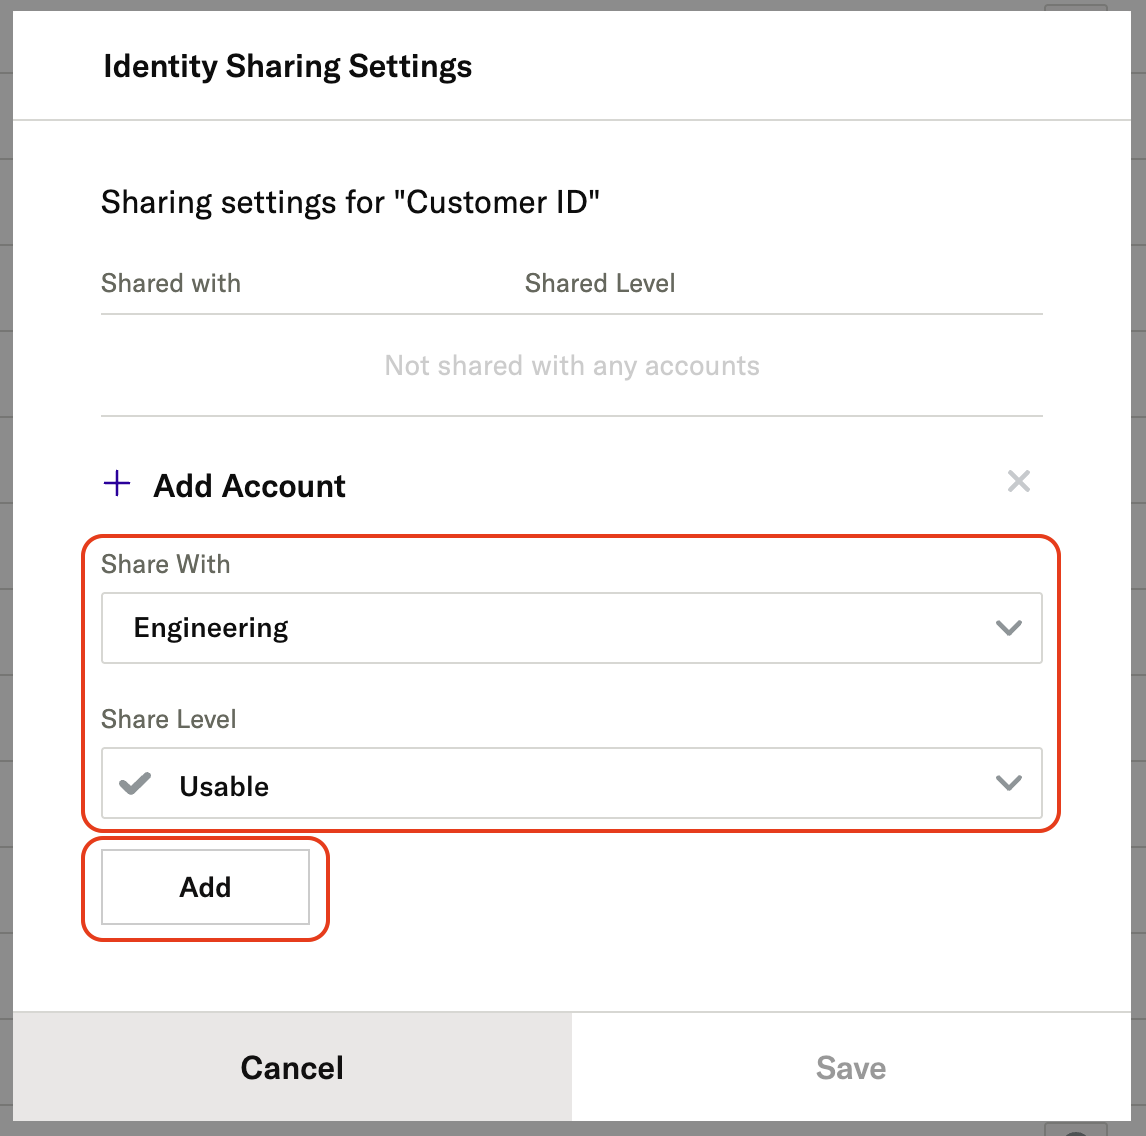The width and height of the screenshot is (1146, 1136).
Task: Expand the Share With chevron arrow
Action: point(1008,628)
